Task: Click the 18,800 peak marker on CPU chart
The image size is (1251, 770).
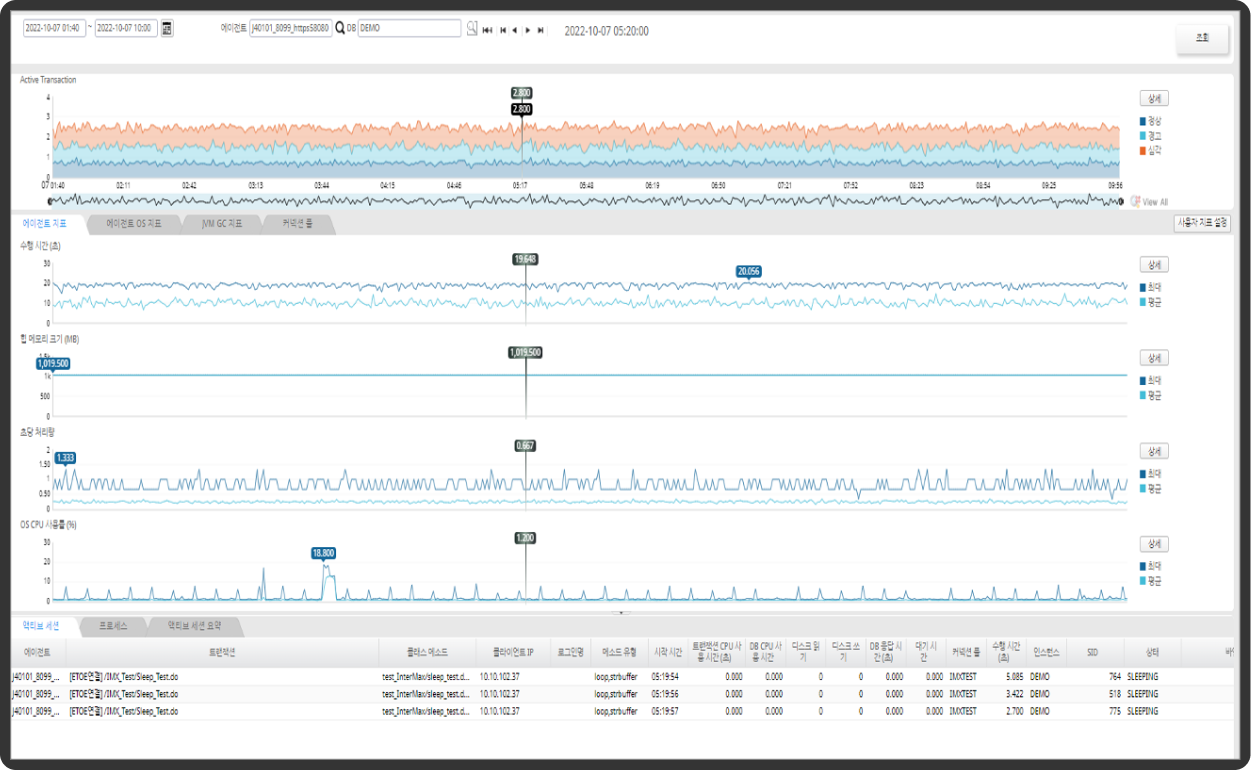Action: (323, 552)
